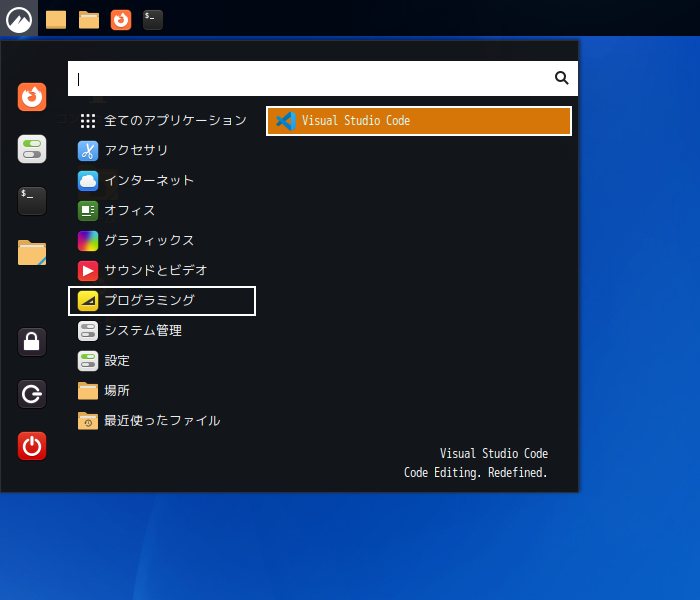Lock the screen with the padlock icon

point(32,342)
